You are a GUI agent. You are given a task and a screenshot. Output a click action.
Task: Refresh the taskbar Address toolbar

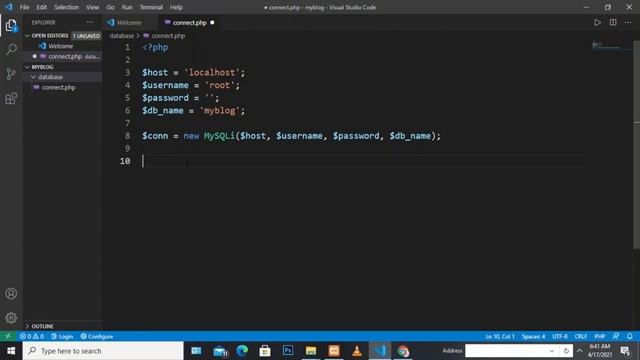click(x=566, y=351)
